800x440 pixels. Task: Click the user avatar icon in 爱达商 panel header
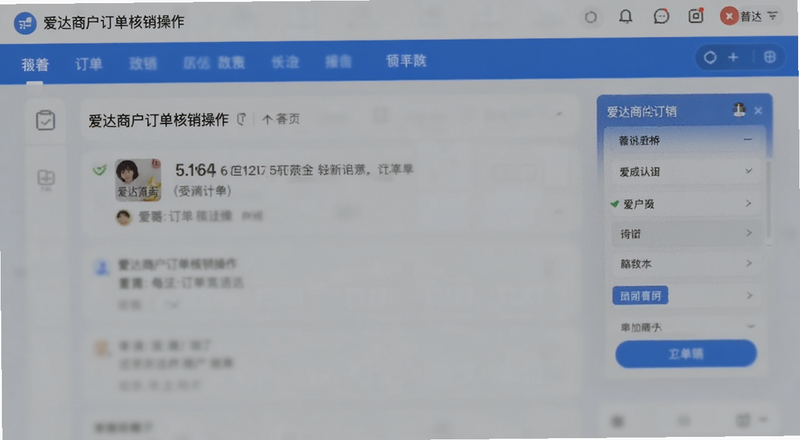(x=739, y=109)
